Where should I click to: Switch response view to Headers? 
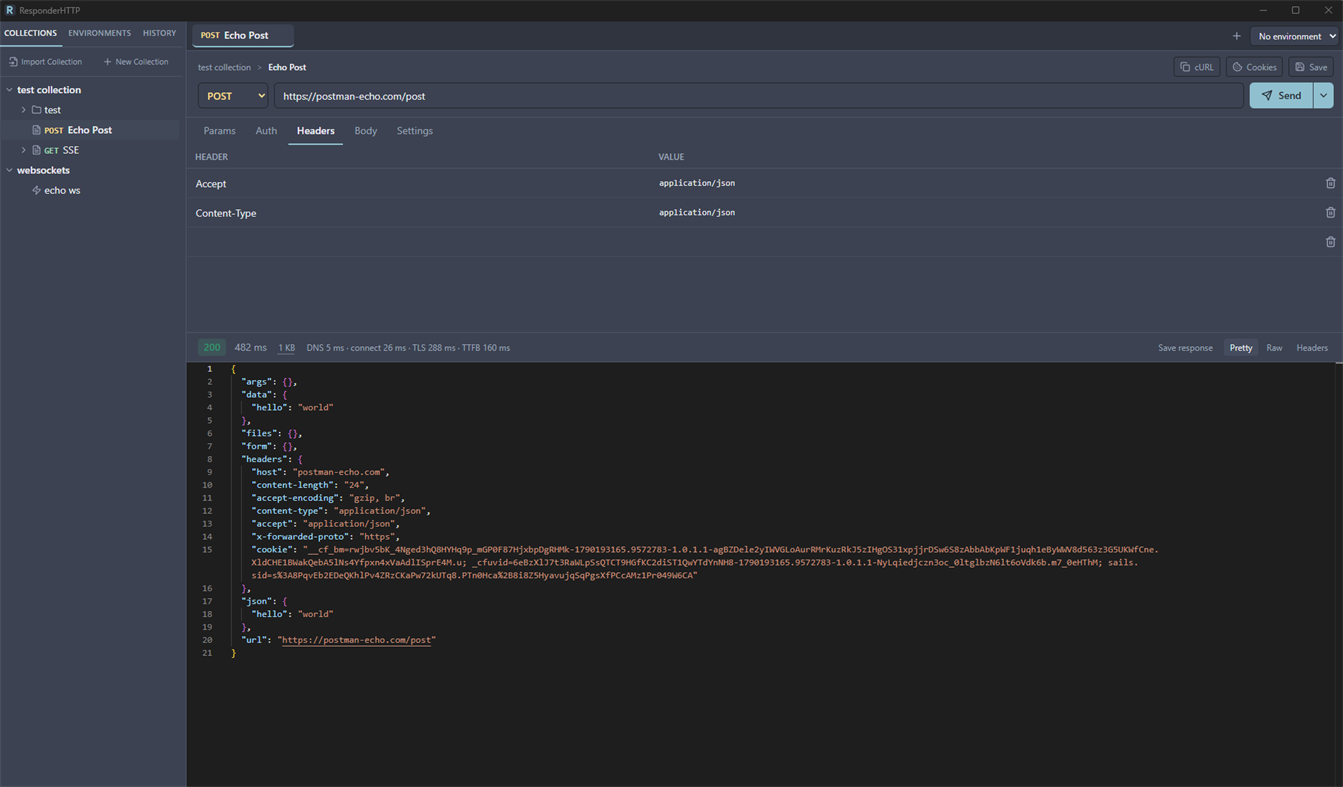pos(1312,348)
